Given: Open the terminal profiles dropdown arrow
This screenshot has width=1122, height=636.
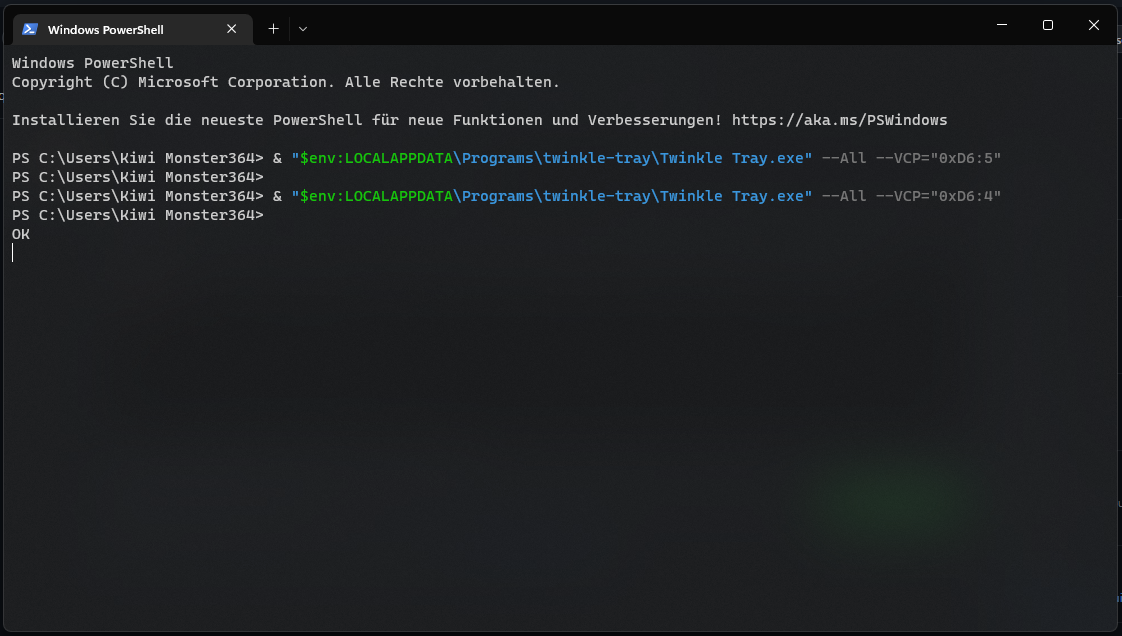Looking at the screenshot, I should click(302, 29).
